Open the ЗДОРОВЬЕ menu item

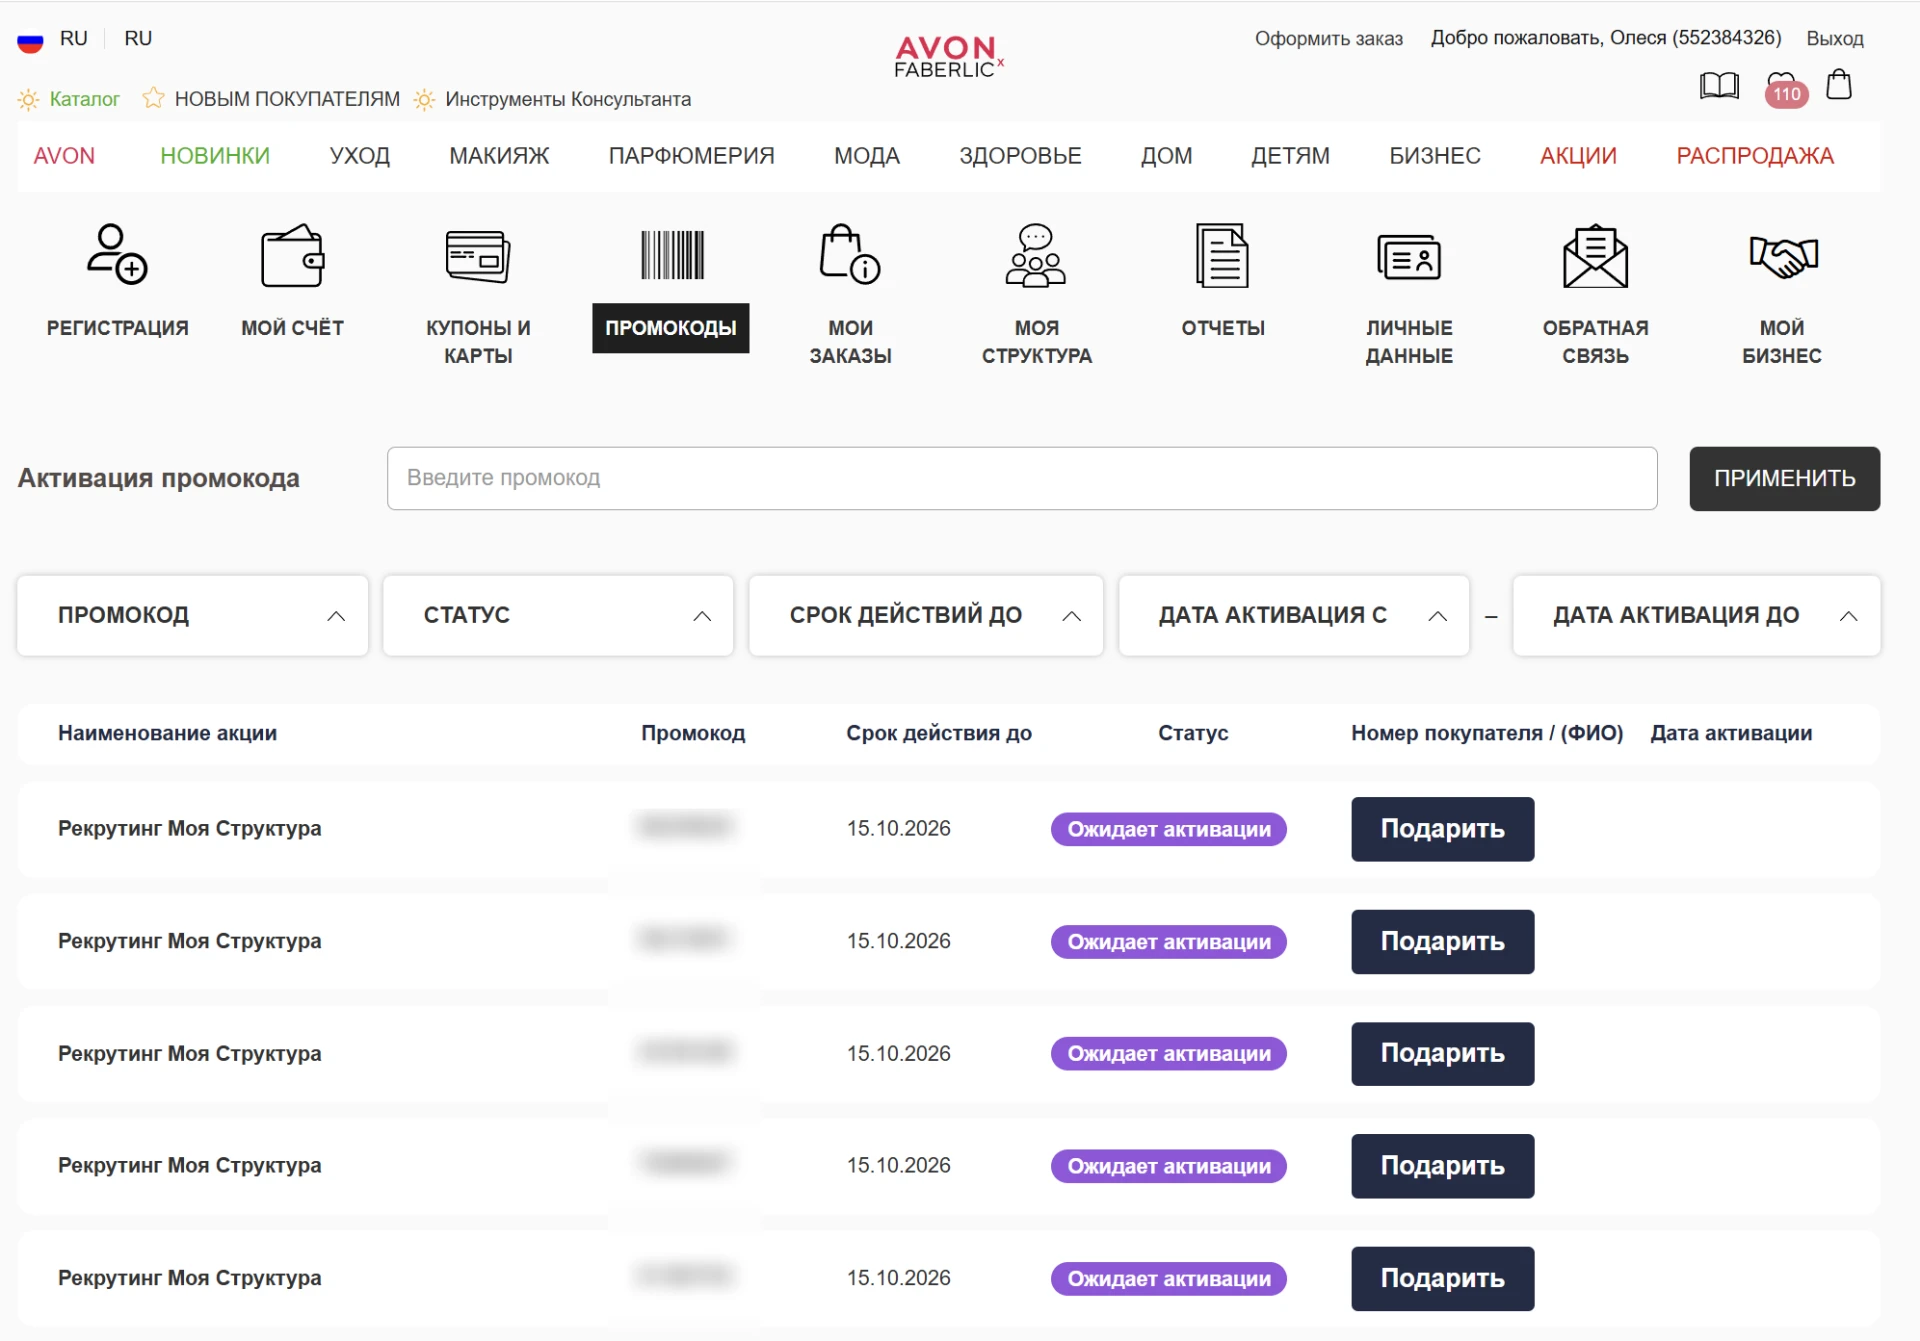(x=1020, y=156)
